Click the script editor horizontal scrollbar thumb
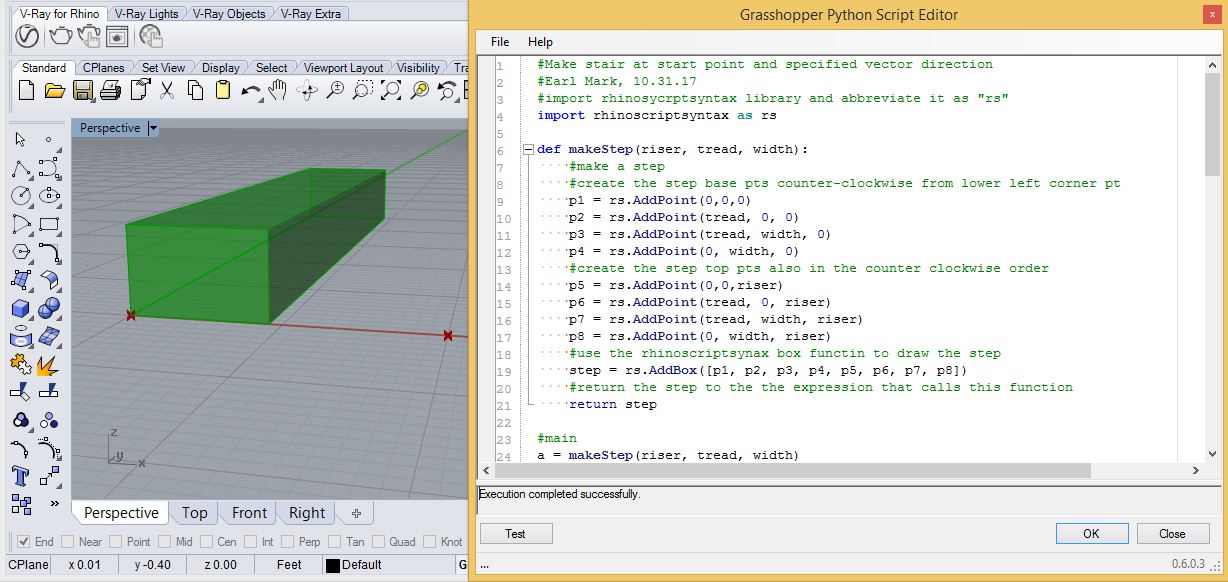This screenshot has height=582, width=1228. pos(794,471)
